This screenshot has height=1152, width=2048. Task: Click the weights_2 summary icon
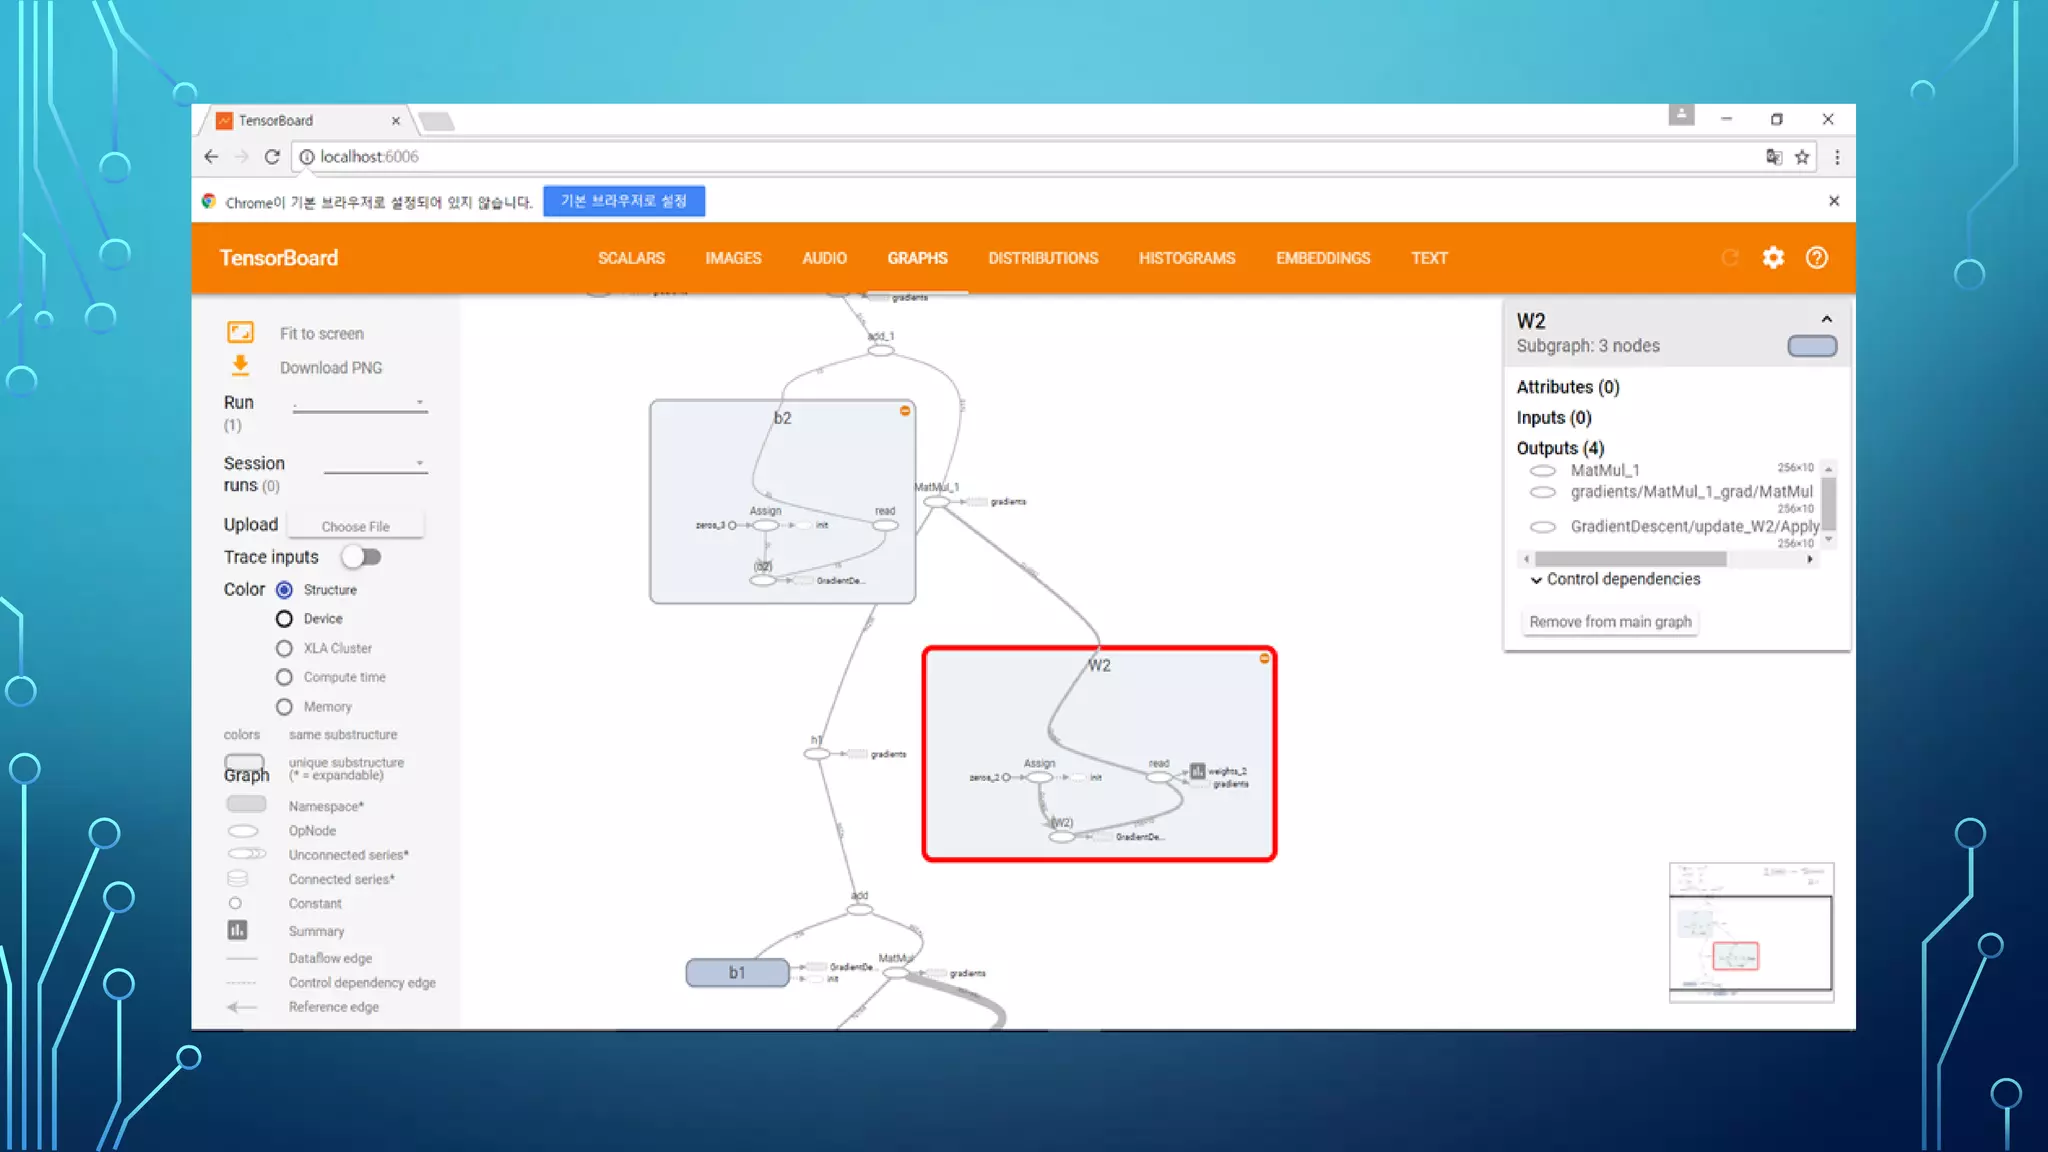(x=1197, y=771)
